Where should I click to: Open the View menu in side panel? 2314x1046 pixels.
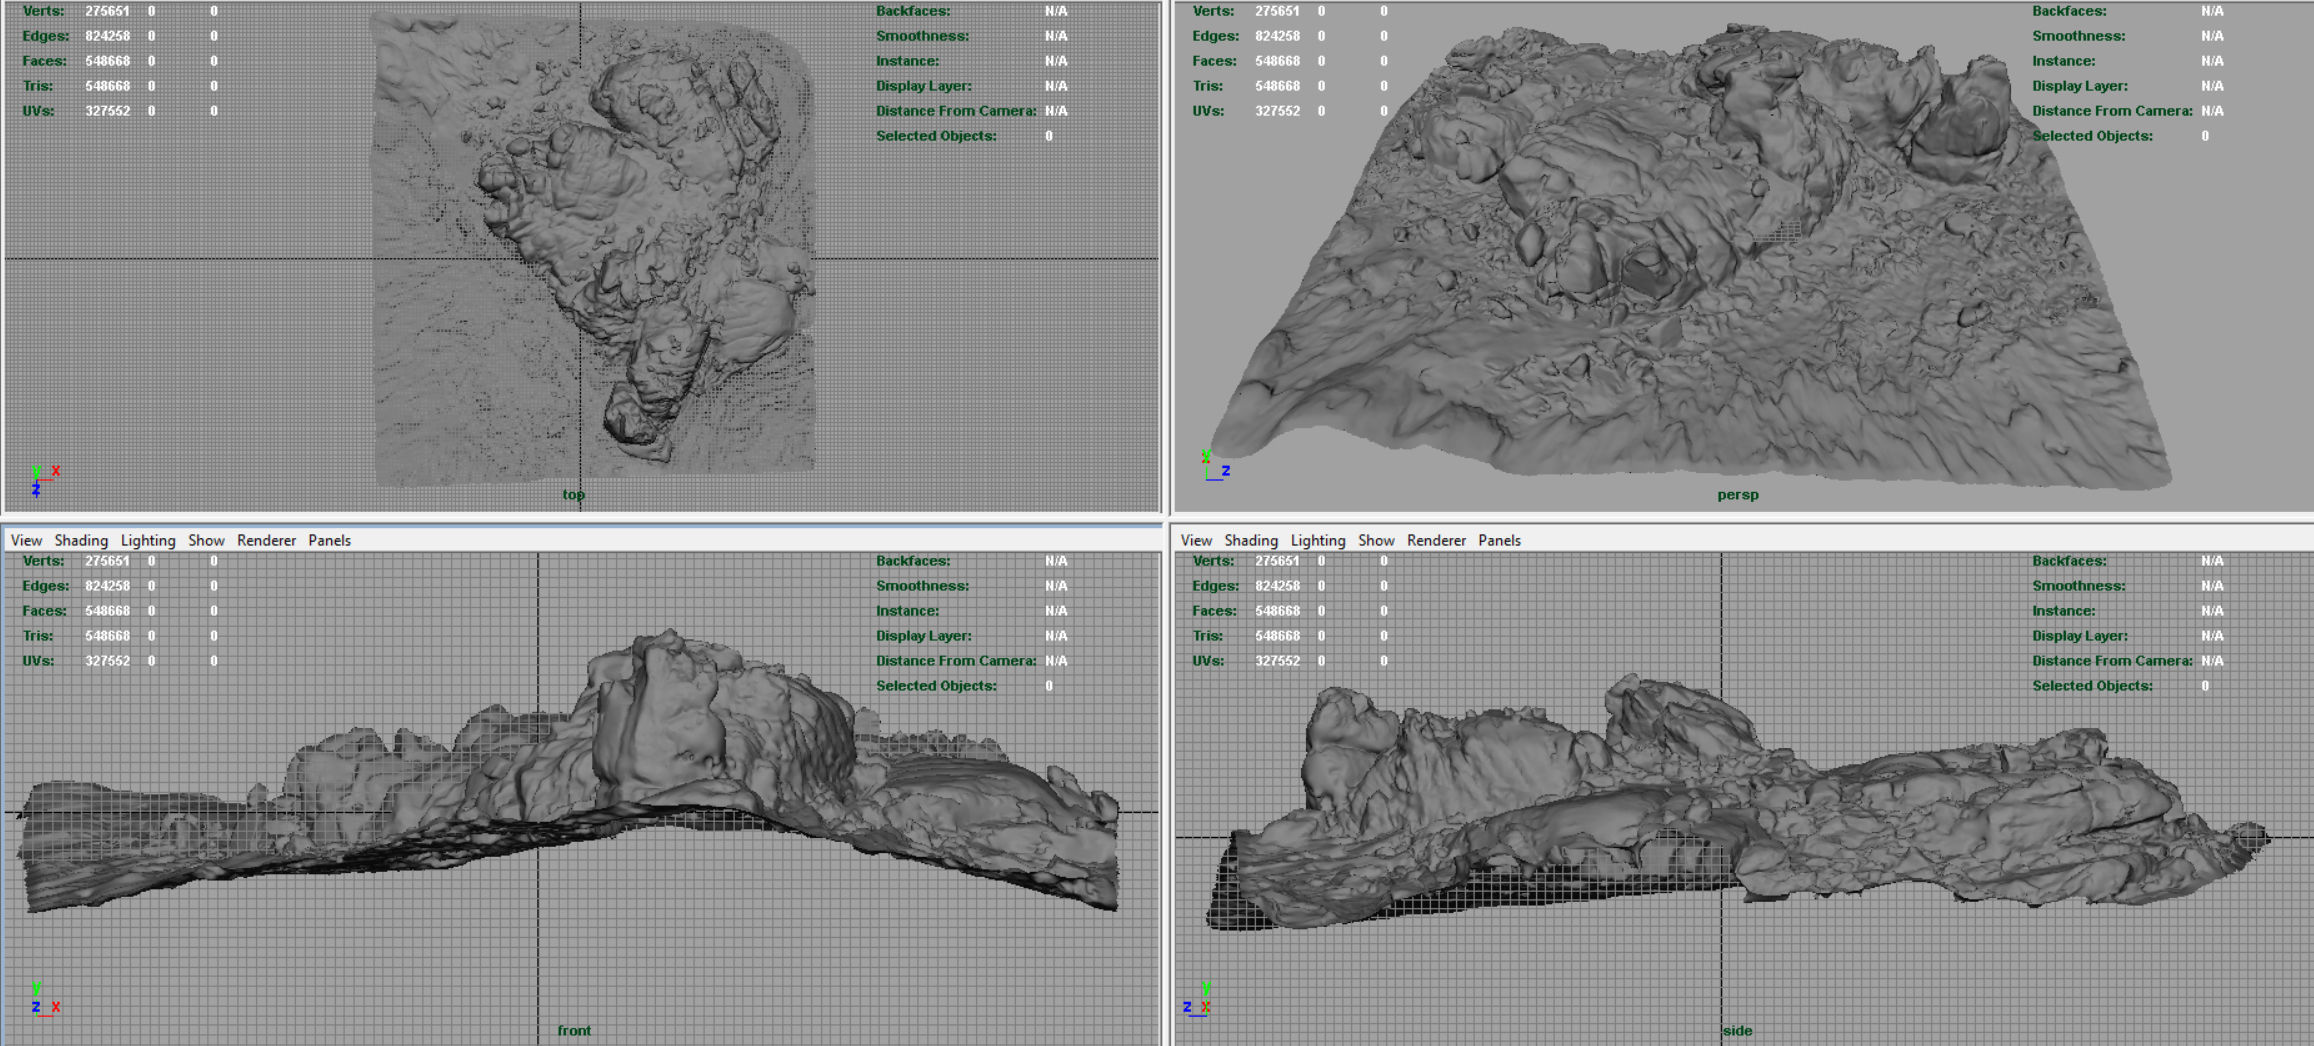click(1196, 540)
